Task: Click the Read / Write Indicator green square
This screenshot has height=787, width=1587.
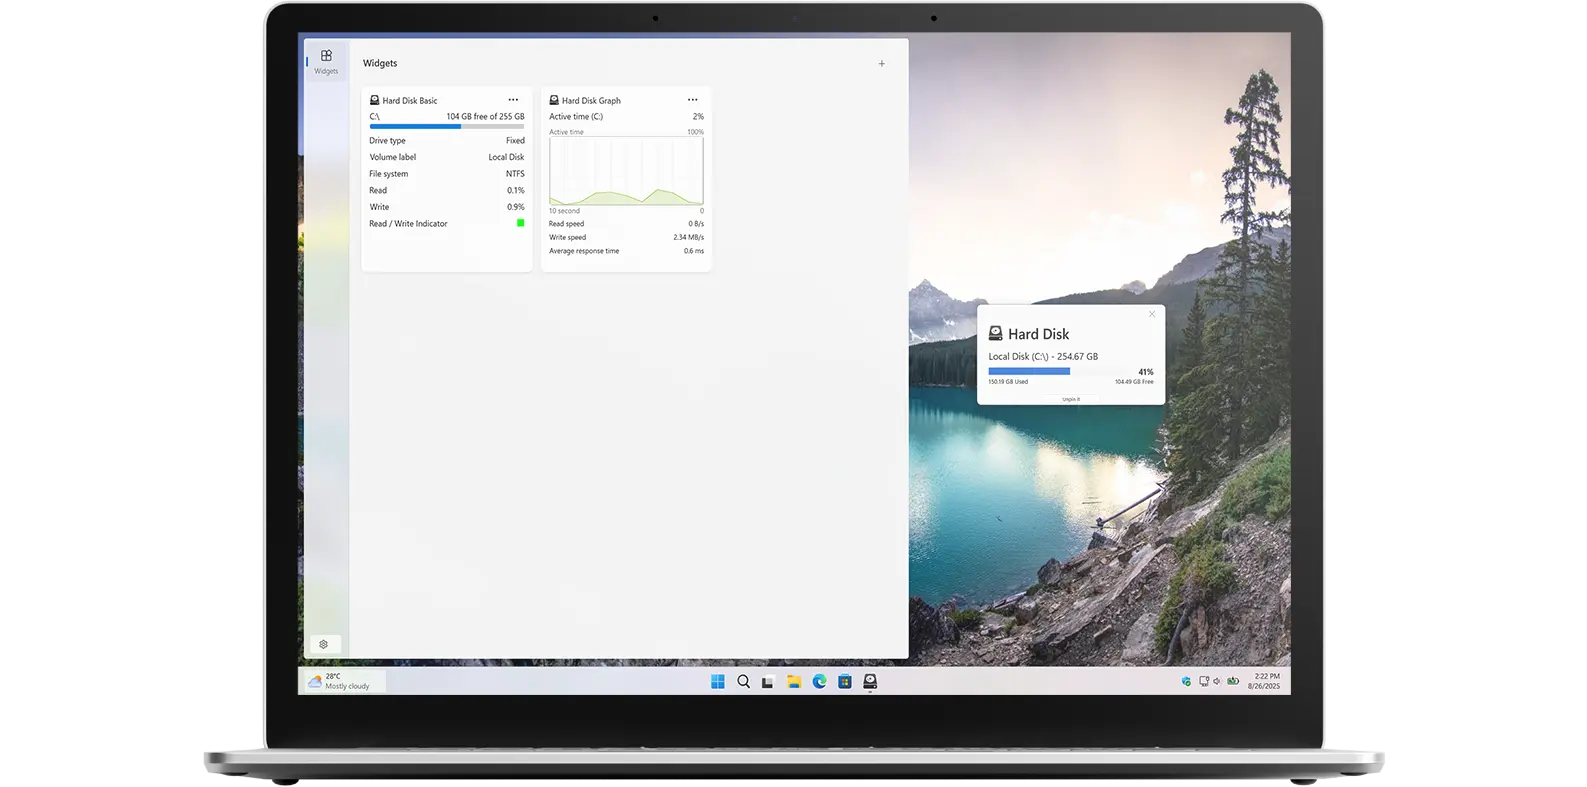Action: click(520, 223)
